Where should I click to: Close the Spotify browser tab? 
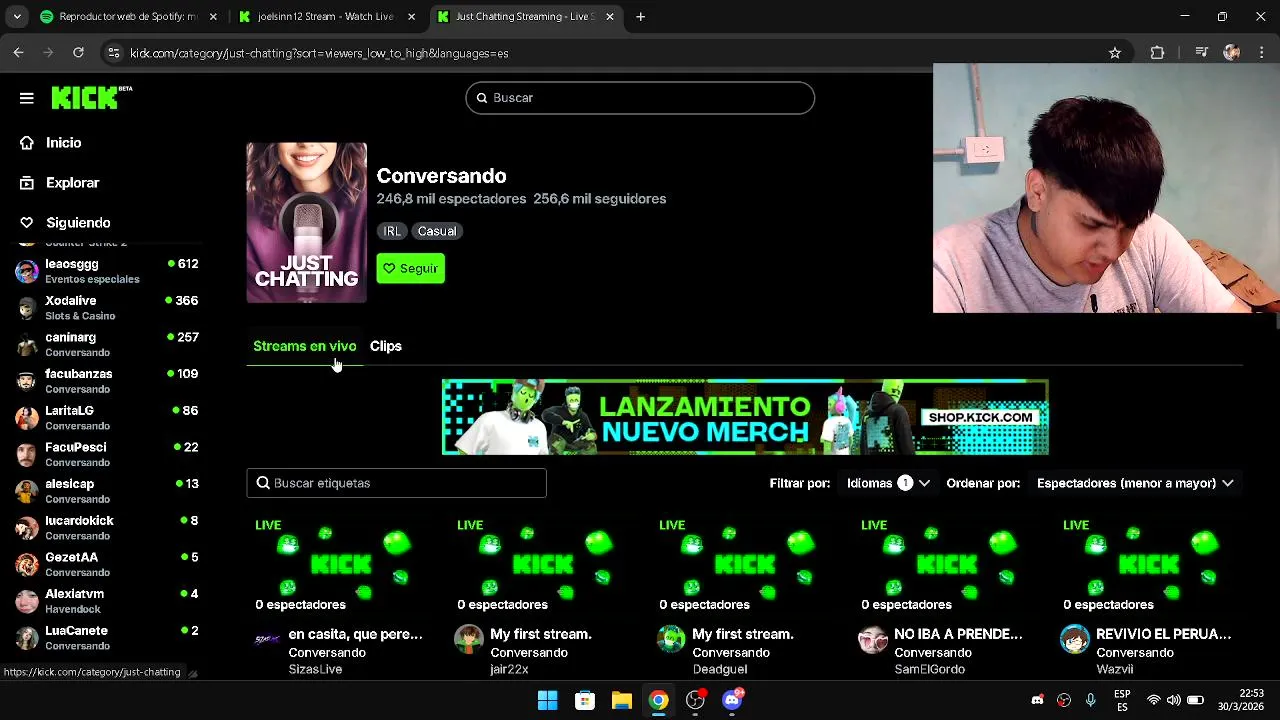(x=213, y=17)
